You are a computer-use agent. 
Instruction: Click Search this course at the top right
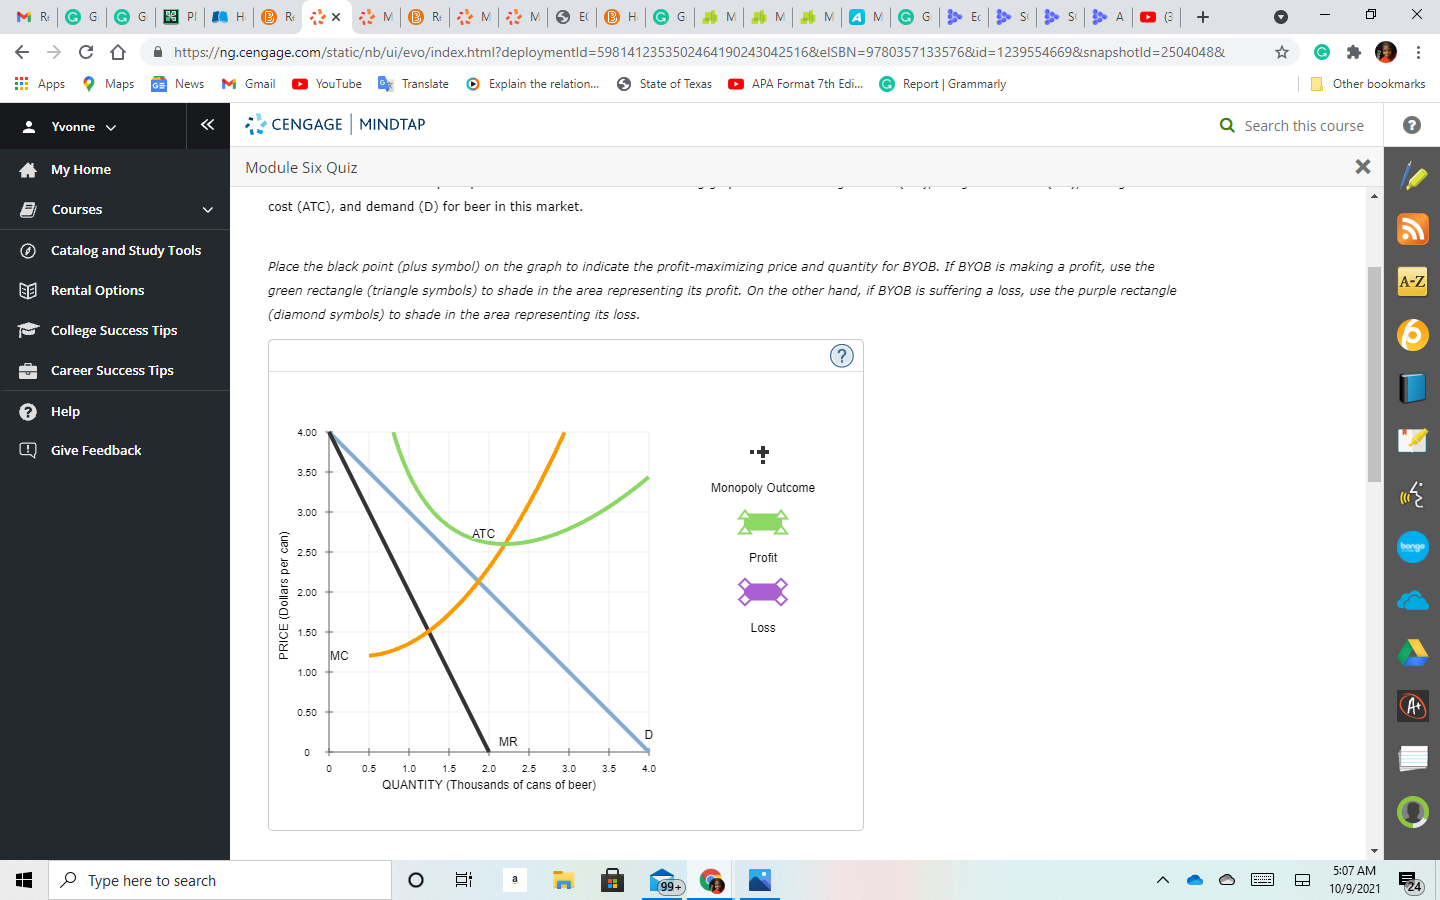click(x=1295, y=125)
